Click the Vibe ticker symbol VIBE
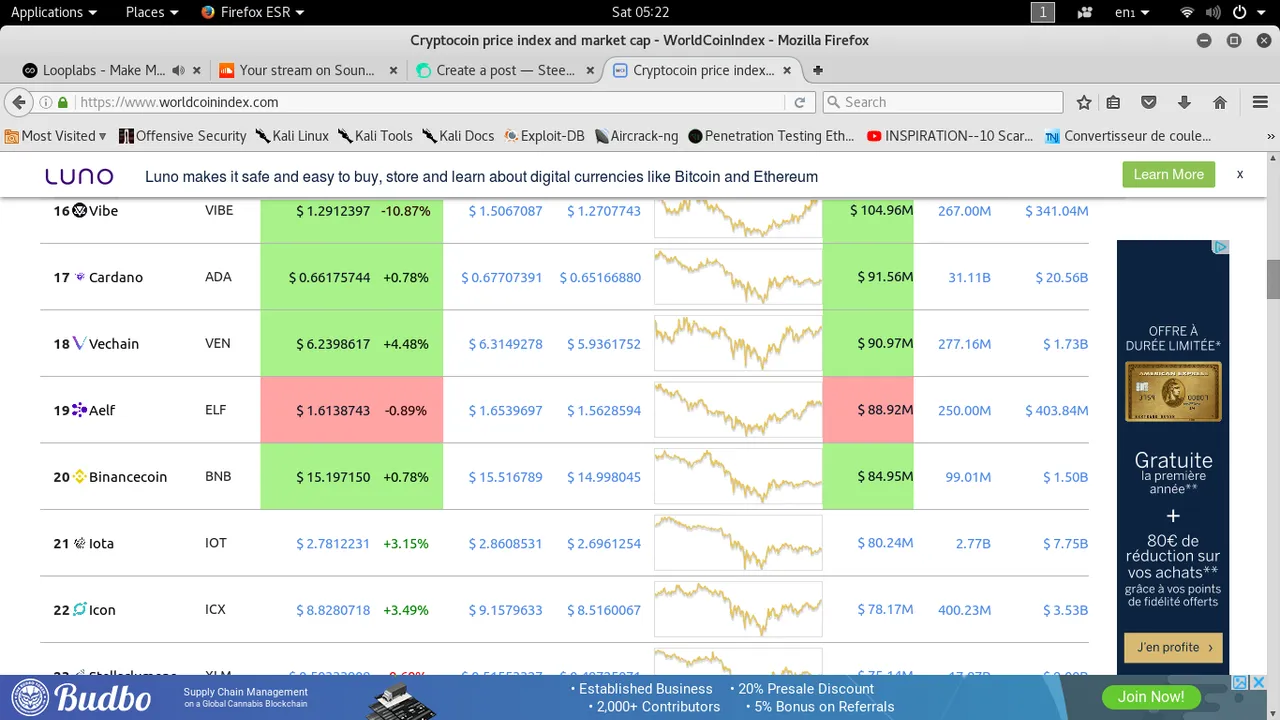This screenshot has height=720, width=1280. click(x=219, y=210)
